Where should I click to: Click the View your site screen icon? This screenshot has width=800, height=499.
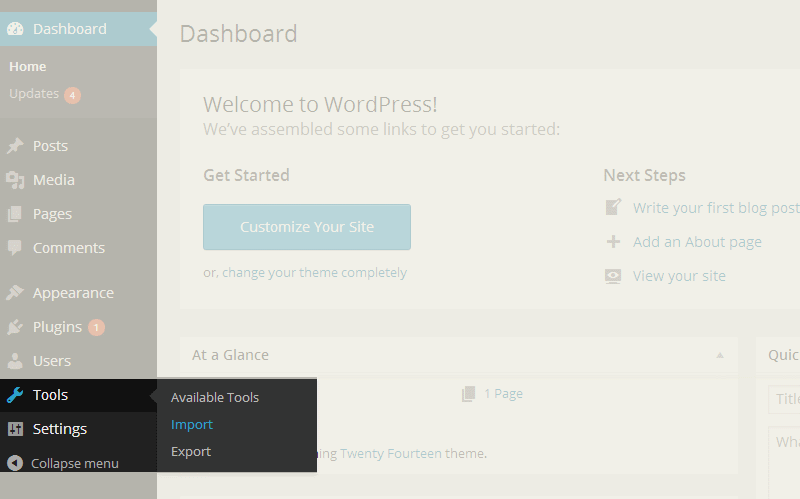tap(613, 276)
